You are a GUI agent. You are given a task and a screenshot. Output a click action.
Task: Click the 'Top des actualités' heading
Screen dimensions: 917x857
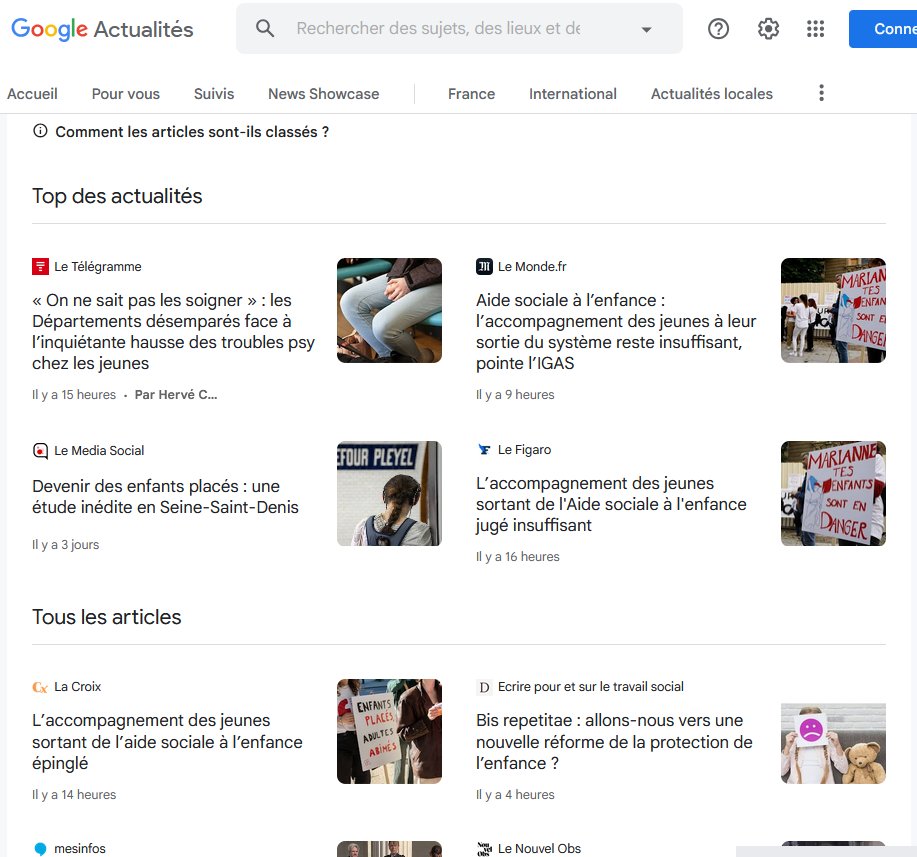[x=117, y=196]
